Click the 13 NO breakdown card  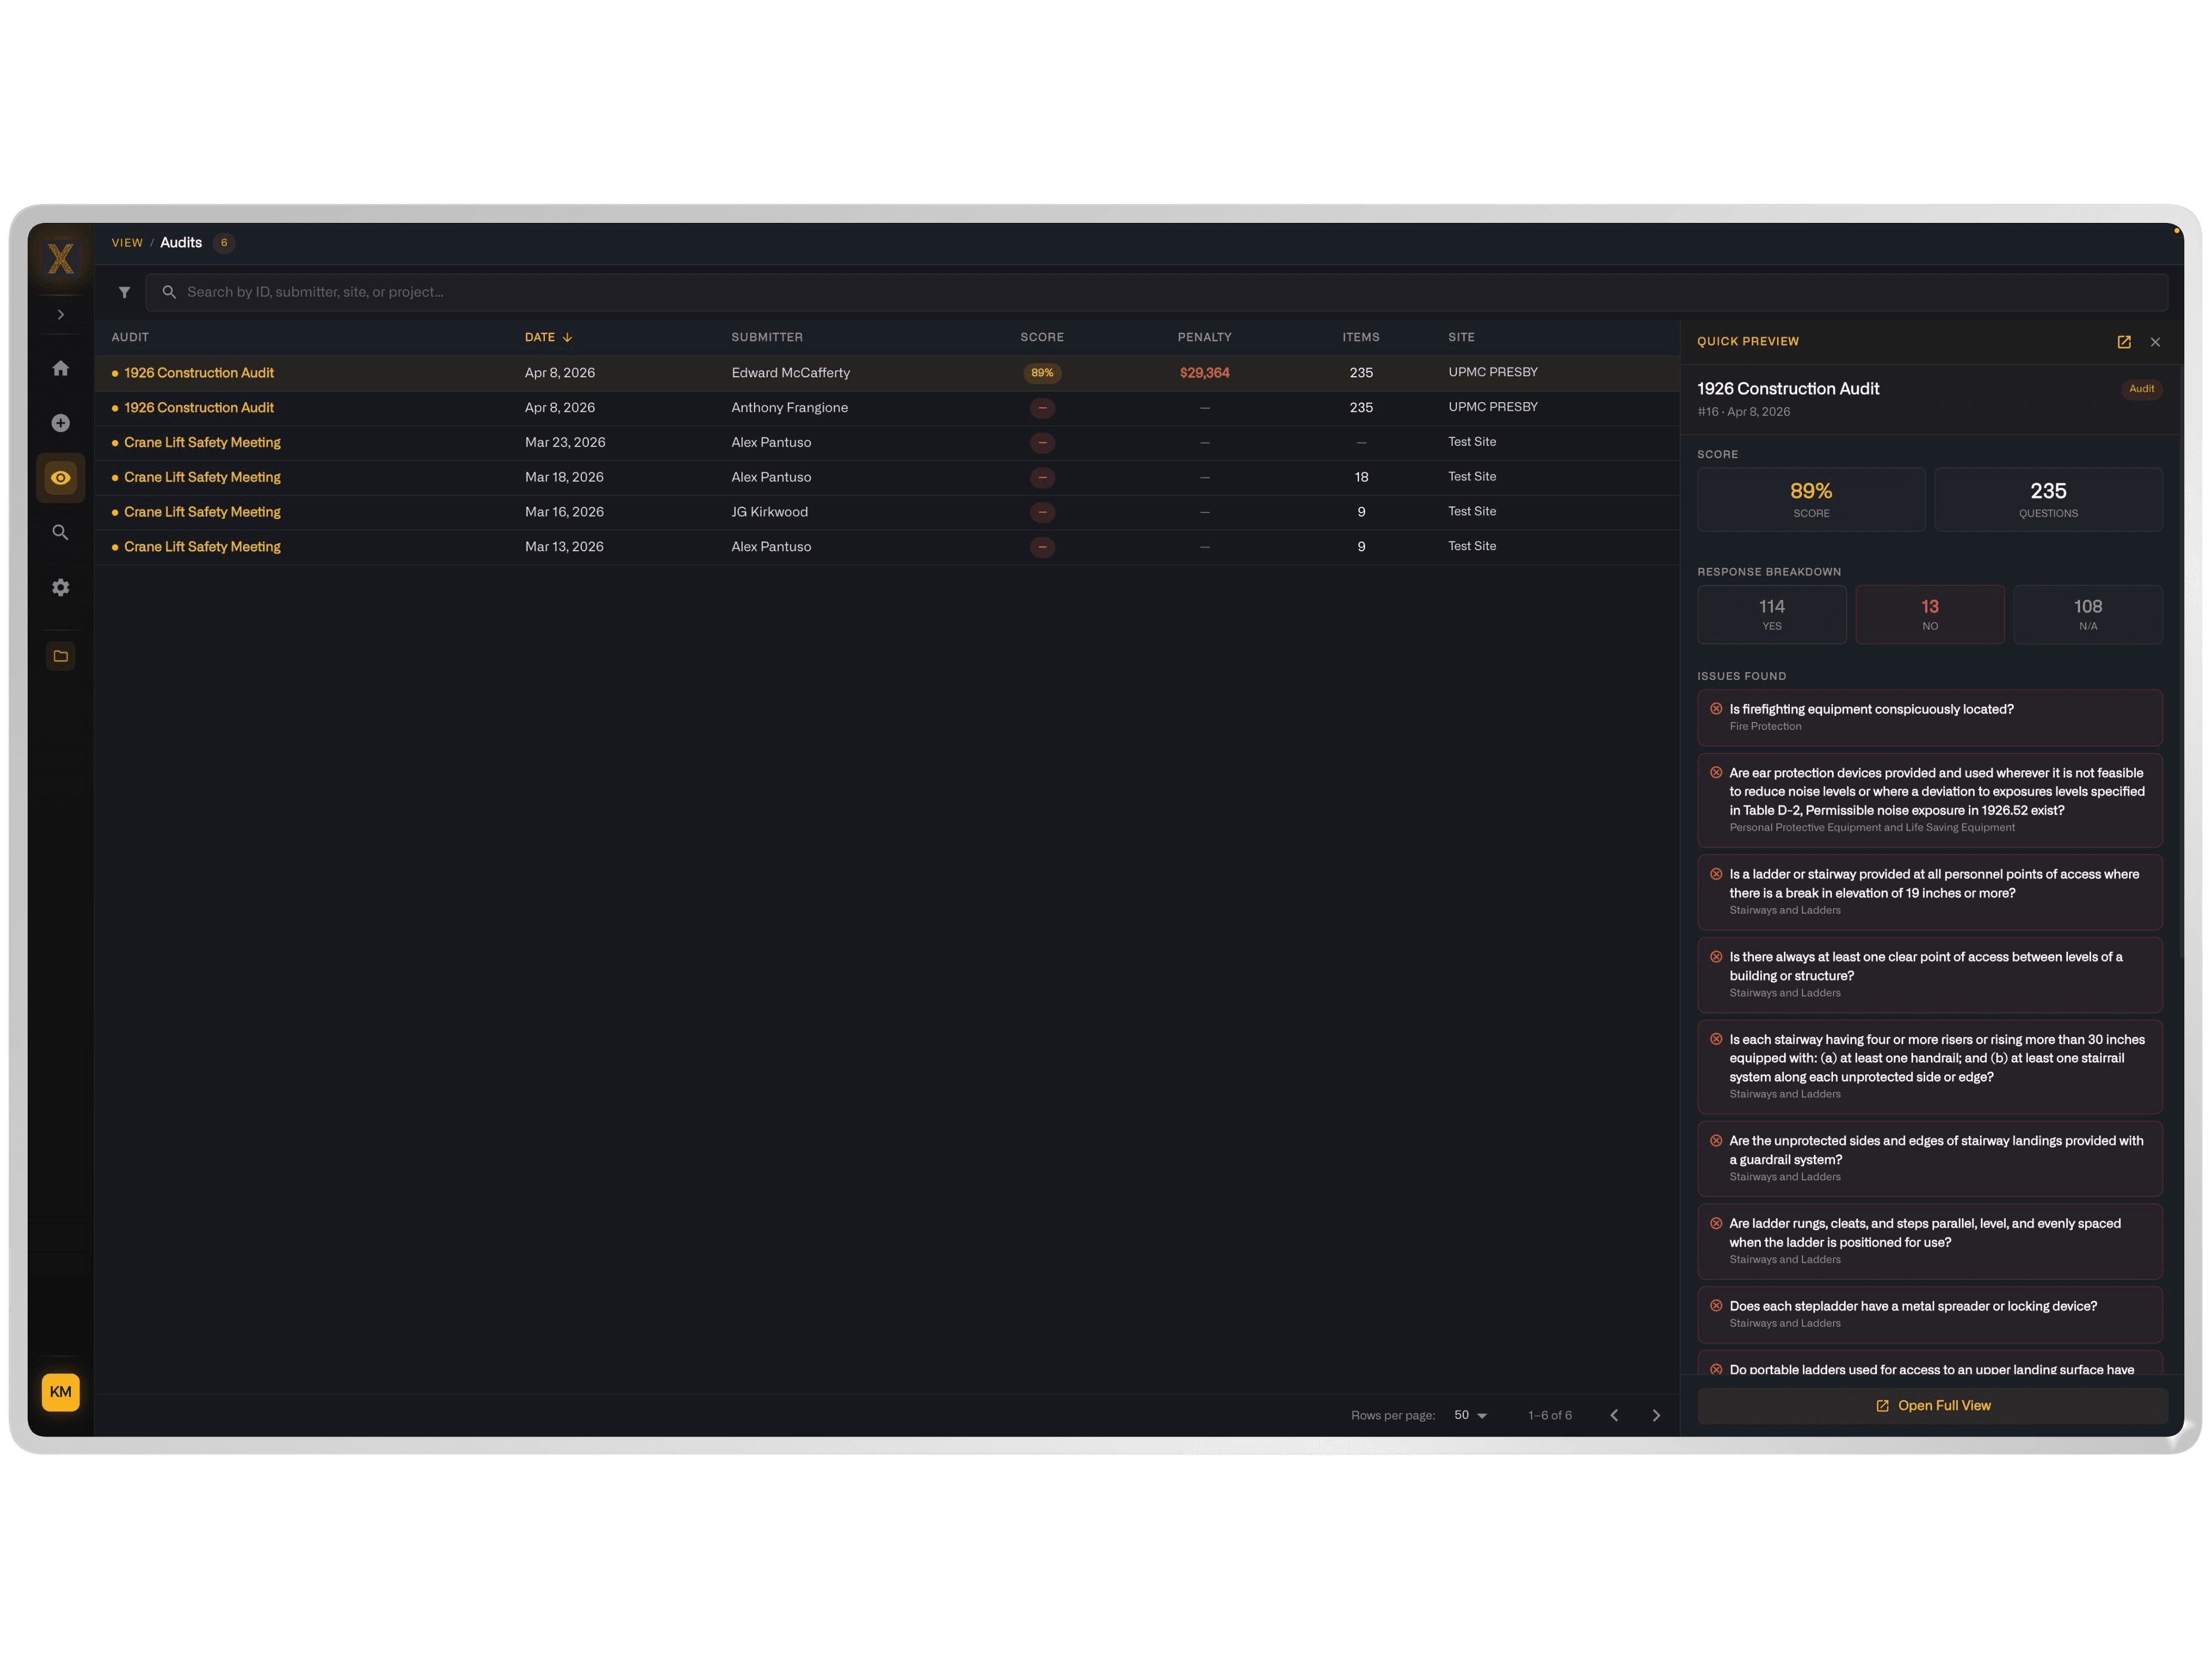1930,615
